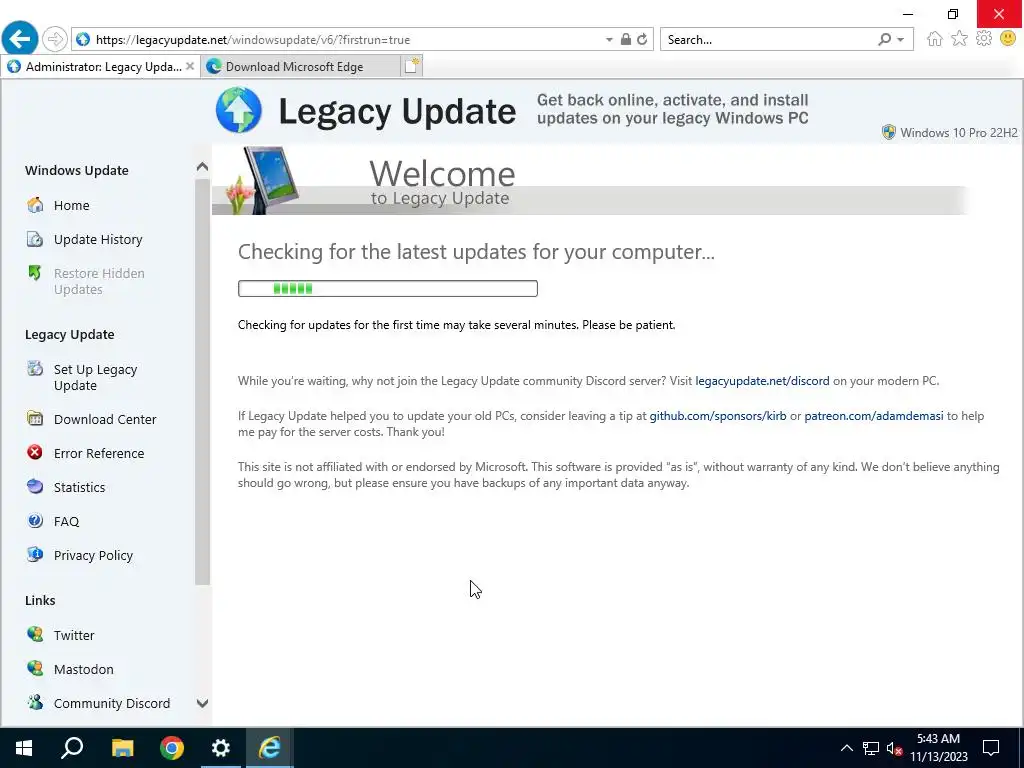This screenshot has width=1024, height=768.
Task: Click the Internet Explorer taskbar icon
Action: pos(270,748)
